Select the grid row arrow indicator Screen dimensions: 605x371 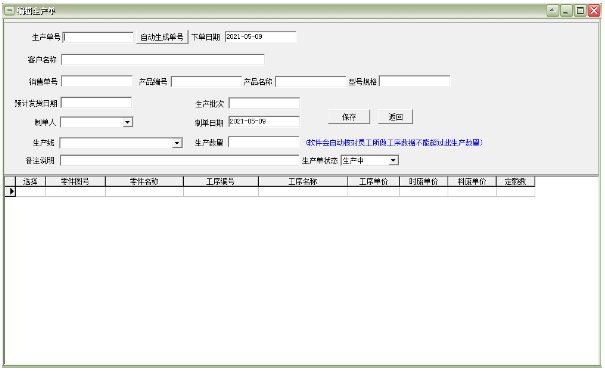(10, 191)
